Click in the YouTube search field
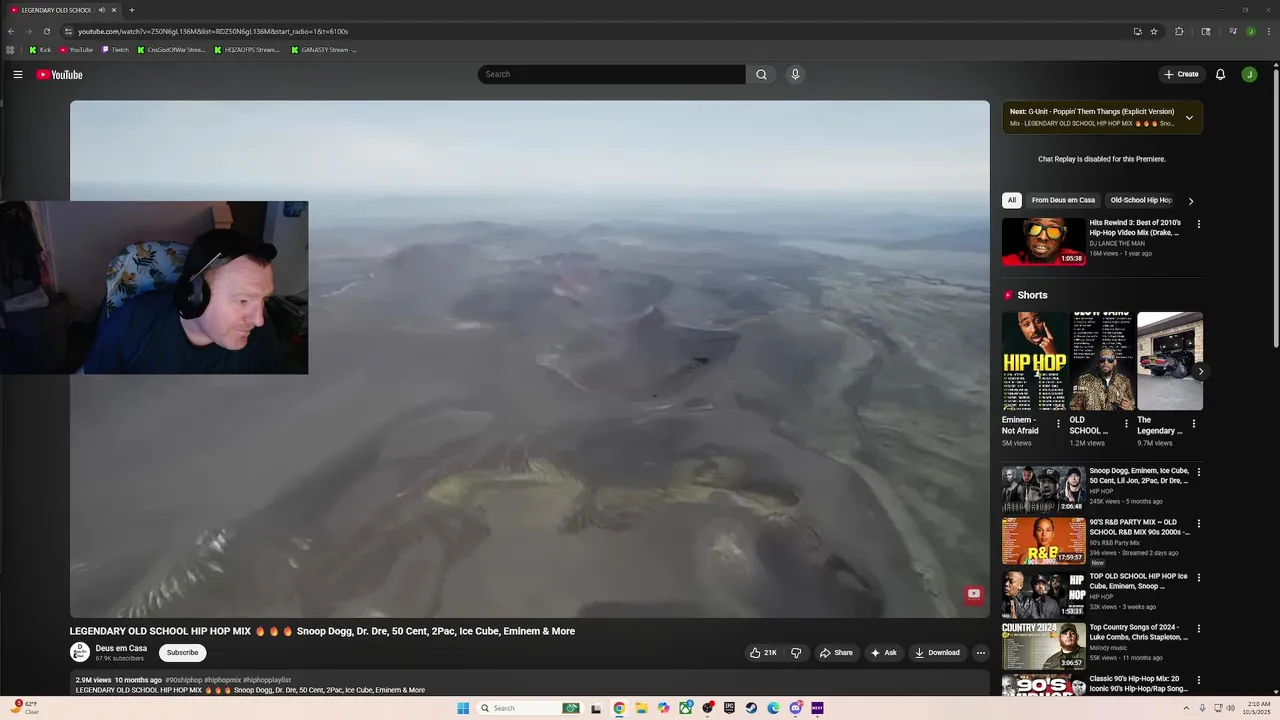 [611, 74]
